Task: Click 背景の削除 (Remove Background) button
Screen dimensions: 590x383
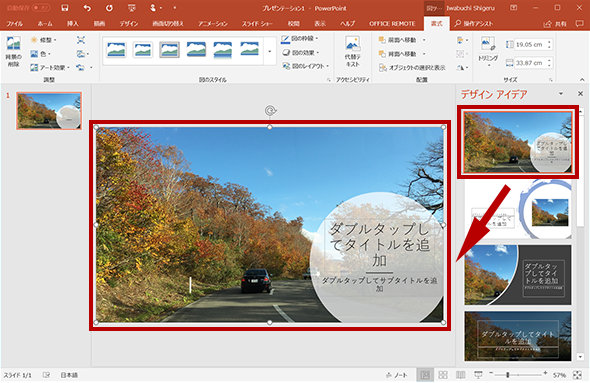Action: (14, 52)
